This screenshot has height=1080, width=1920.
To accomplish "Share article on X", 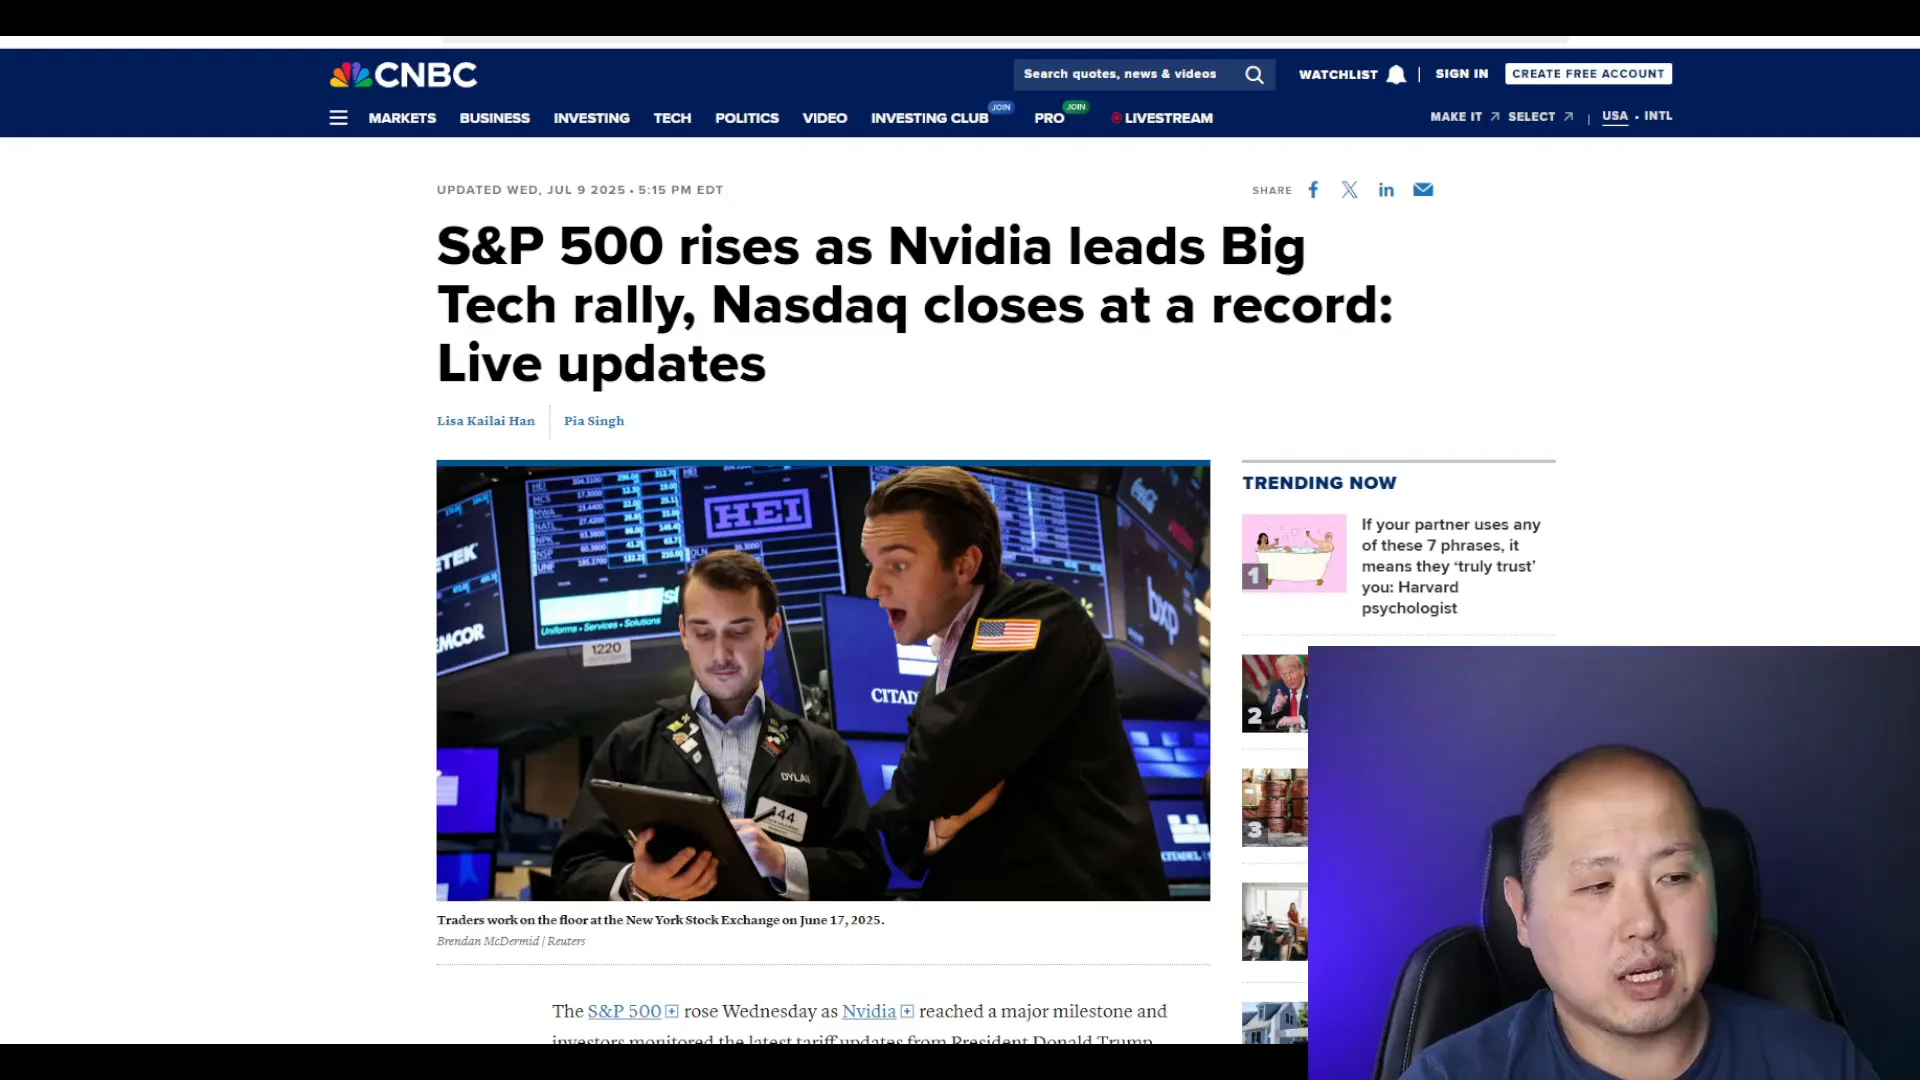I will pos(1349,190).
